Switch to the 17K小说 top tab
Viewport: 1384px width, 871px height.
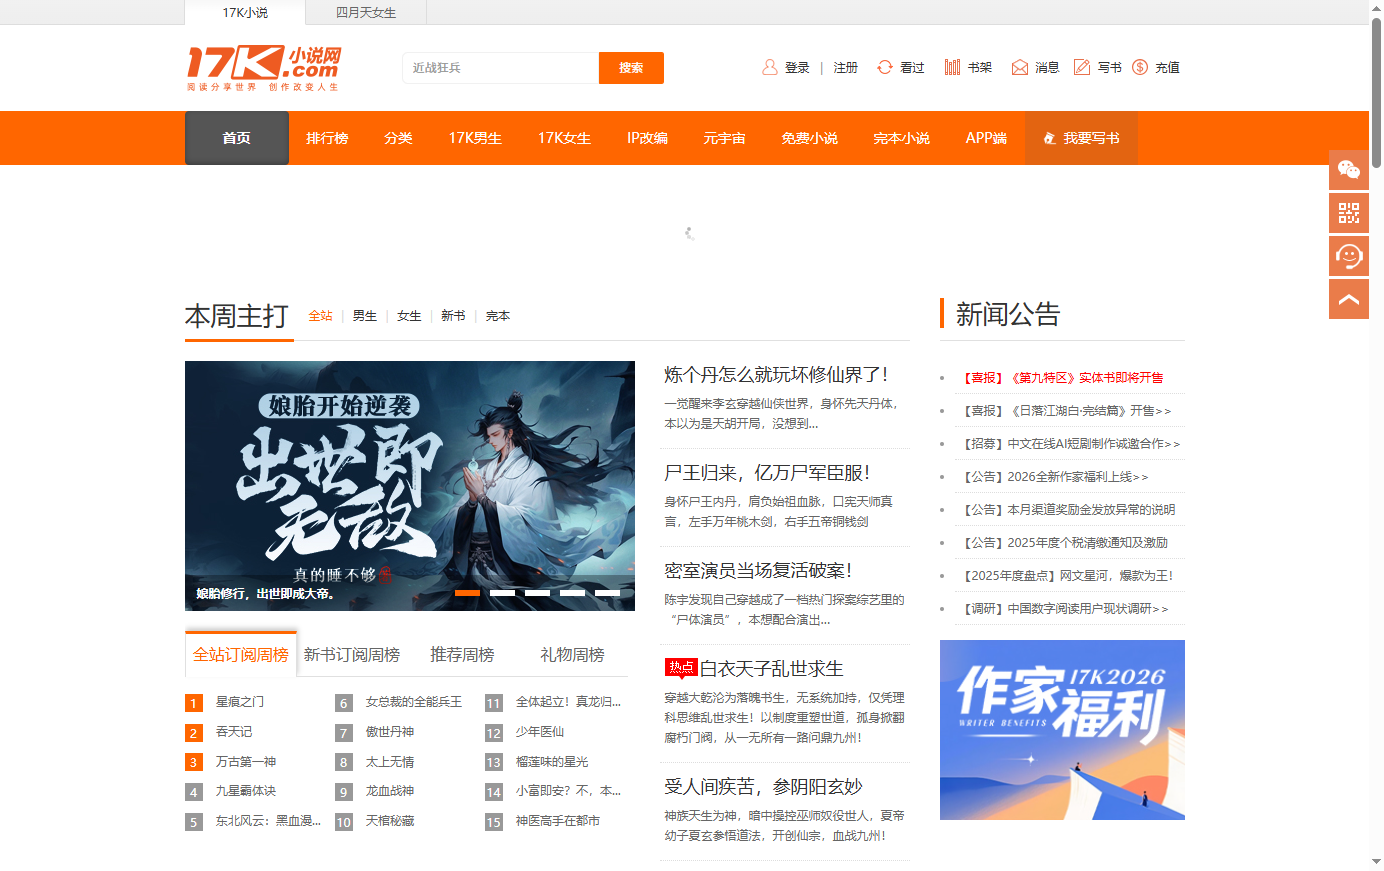click(245, 12)
